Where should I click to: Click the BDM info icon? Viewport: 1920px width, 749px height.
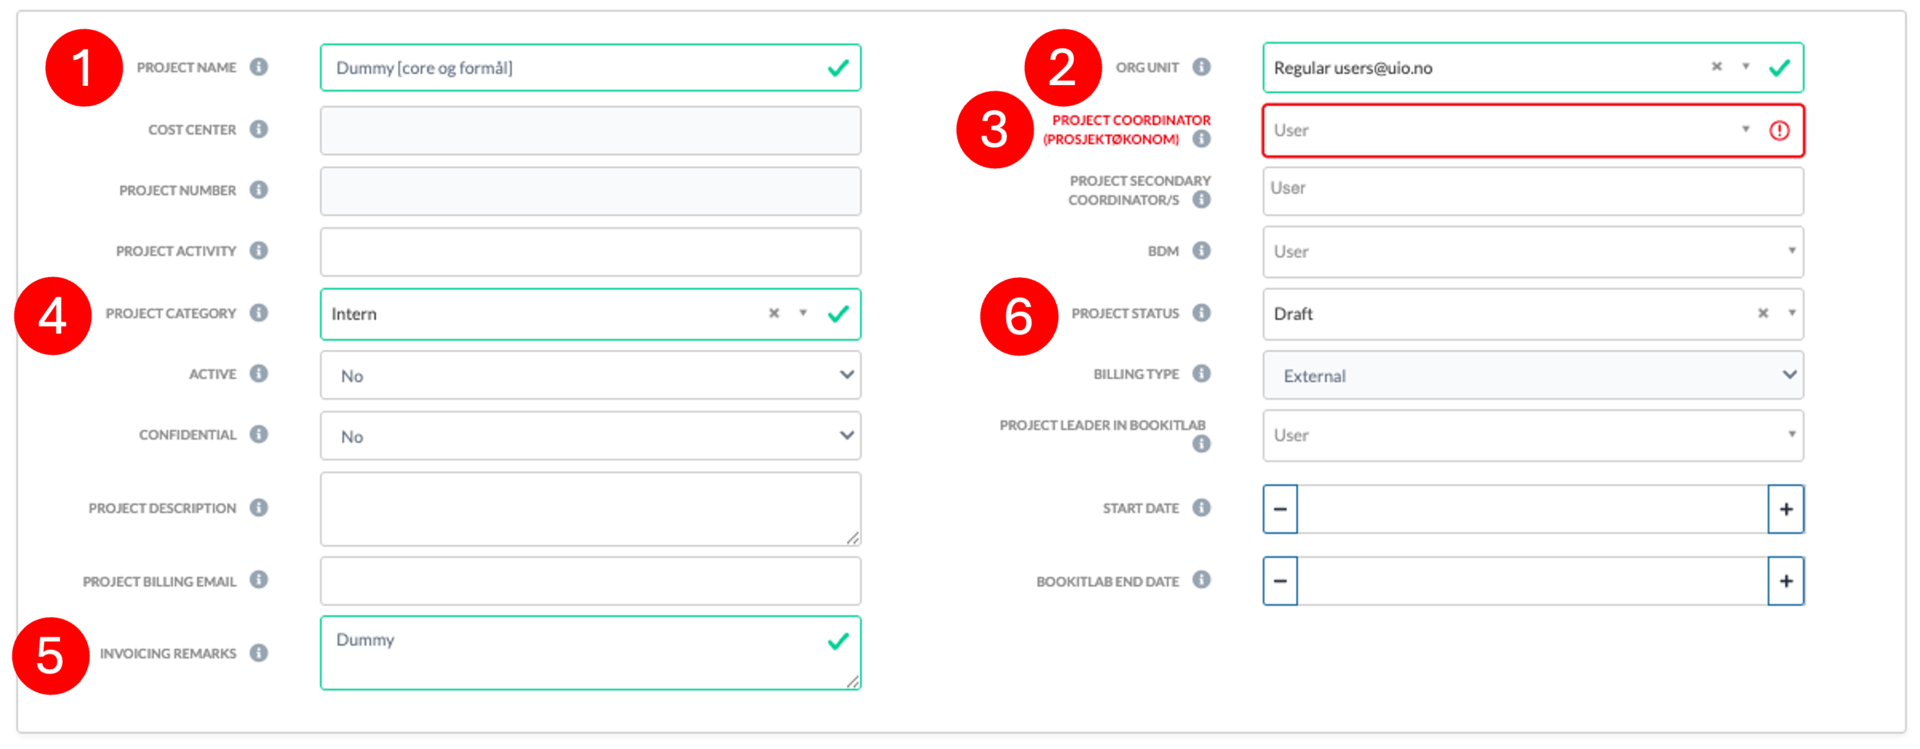[x=1202, y=250]
